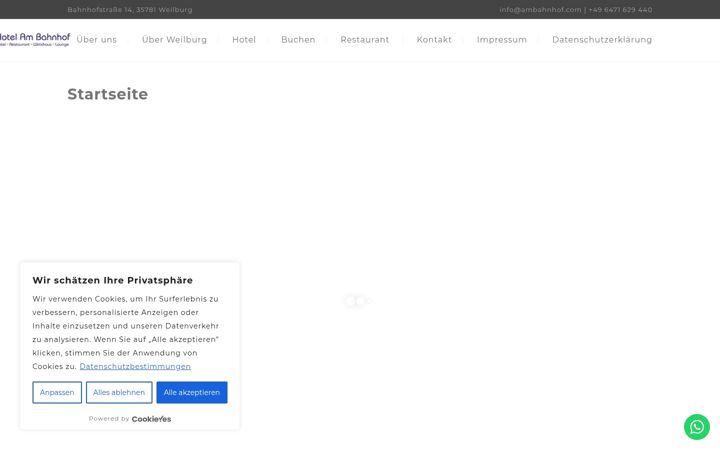
Task: Click the Startseite heading
Action: click(x=107, y=94)
